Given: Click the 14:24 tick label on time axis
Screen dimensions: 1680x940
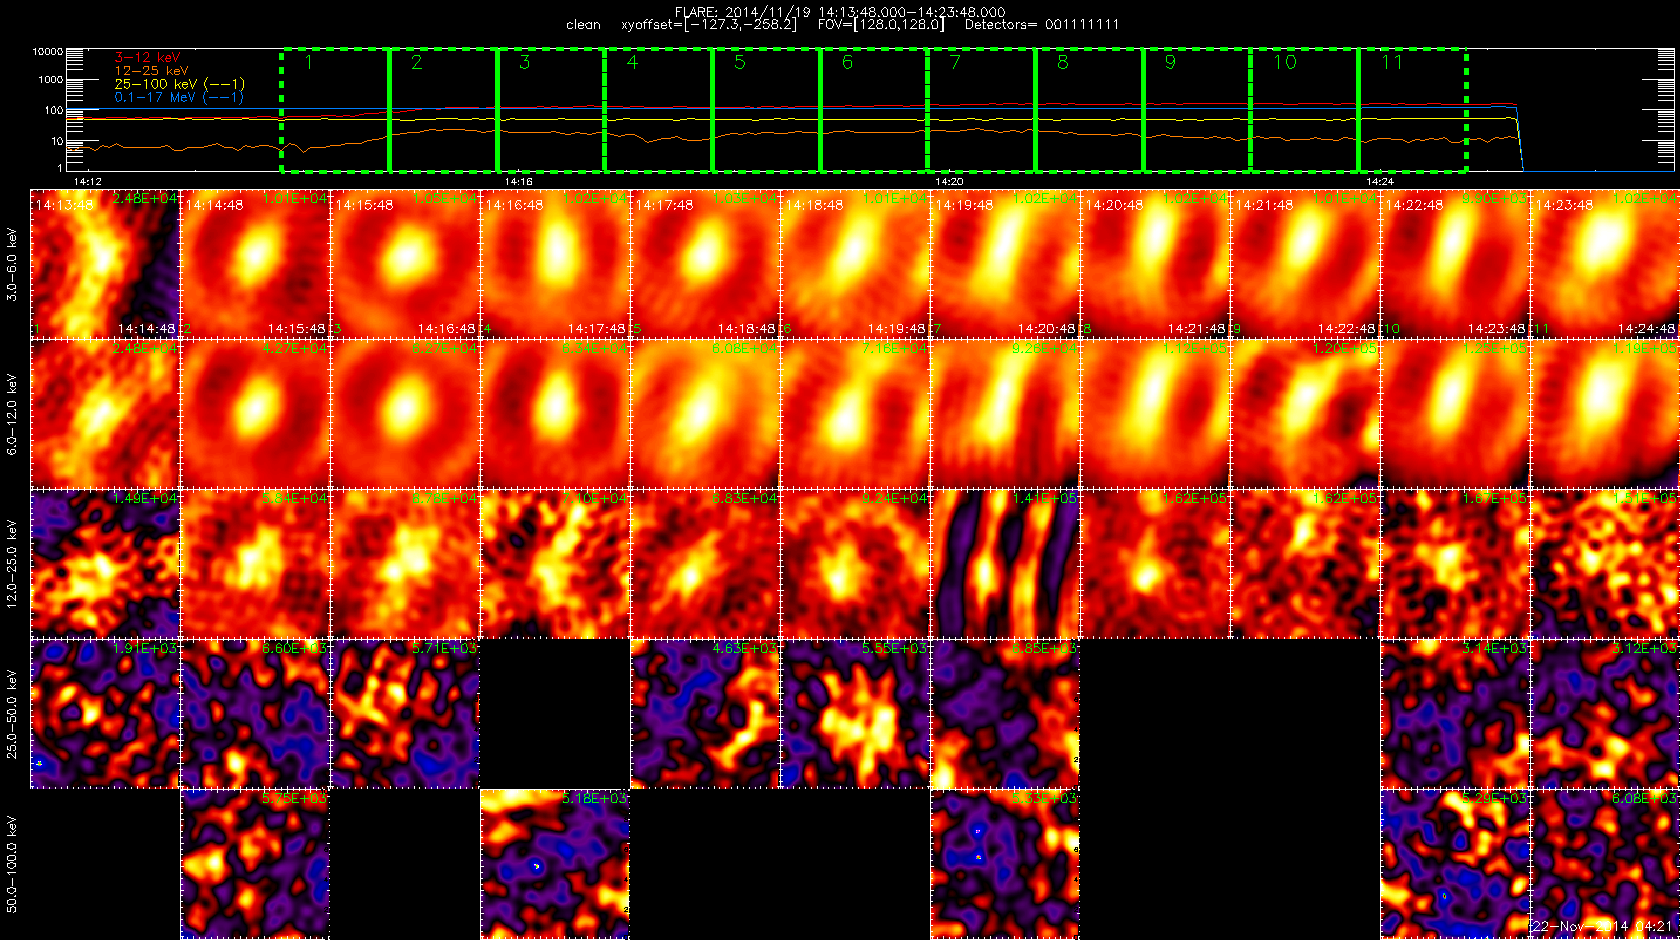Looking at the screenshot, I should click(x=1380, y=182).
